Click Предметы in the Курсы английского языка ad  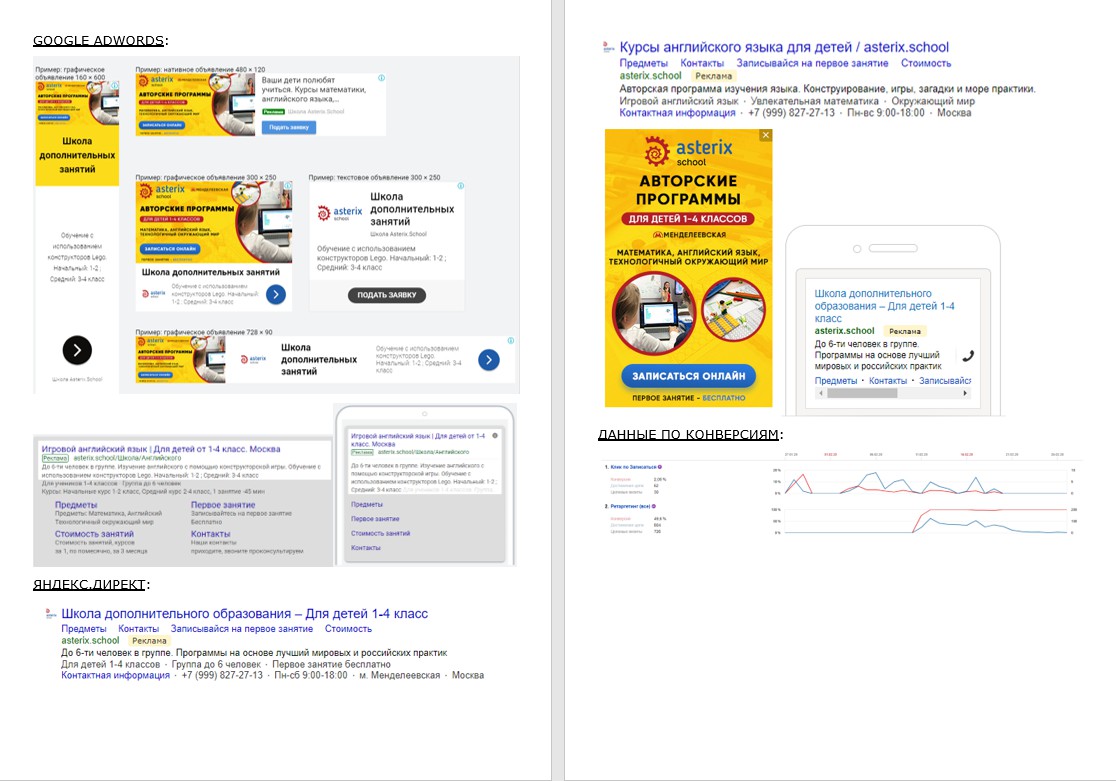[643, 63]
